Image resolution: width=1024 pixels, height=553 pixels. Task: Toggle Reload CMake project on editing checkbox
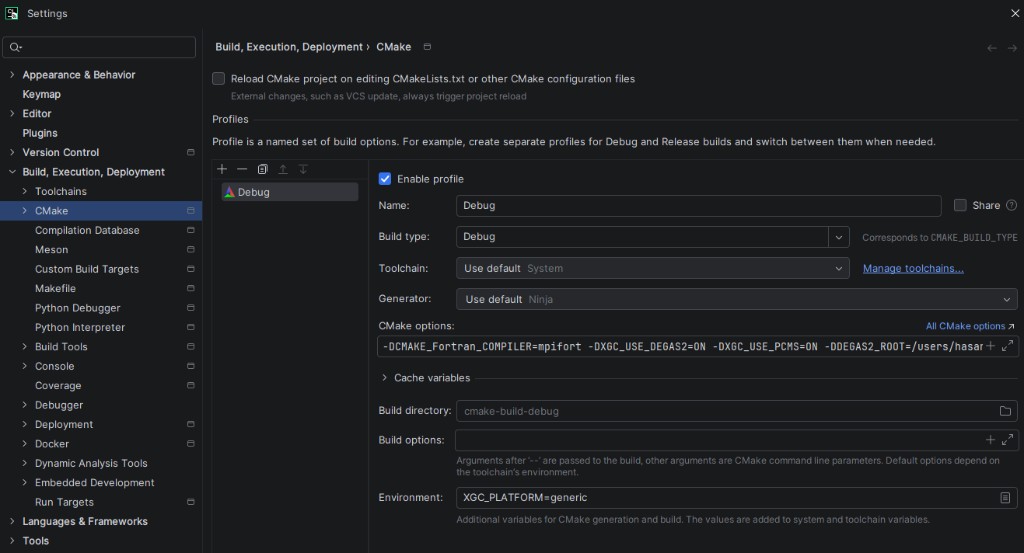pyautogui.click(x=219, y=78)
